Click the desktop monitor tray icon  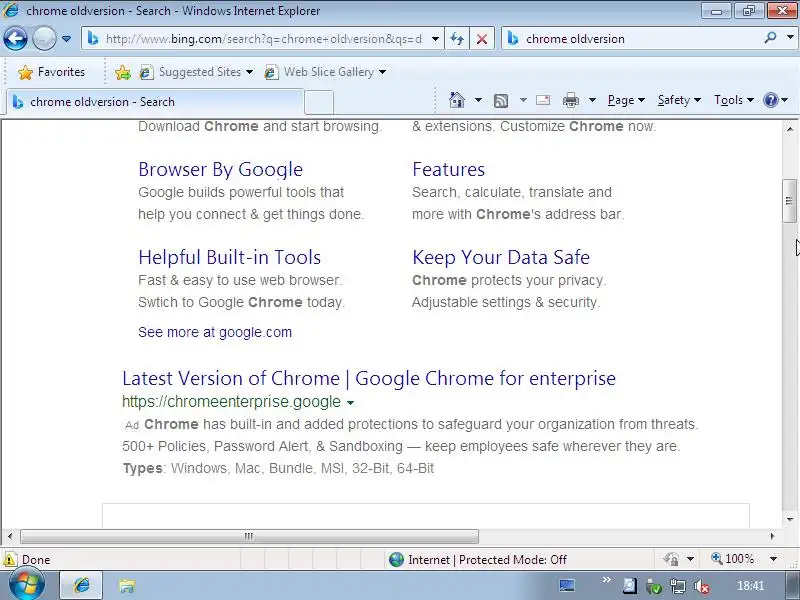point(567,585)
